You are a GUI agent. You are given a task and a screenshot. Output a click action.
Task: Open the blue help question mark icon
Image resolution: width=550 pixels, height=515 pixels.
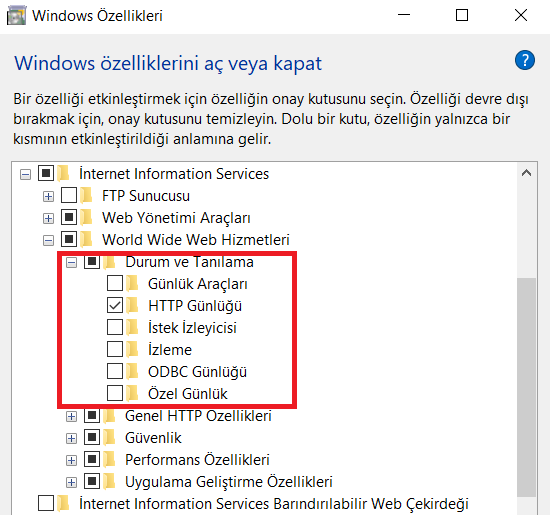click(x=525, y=60)
